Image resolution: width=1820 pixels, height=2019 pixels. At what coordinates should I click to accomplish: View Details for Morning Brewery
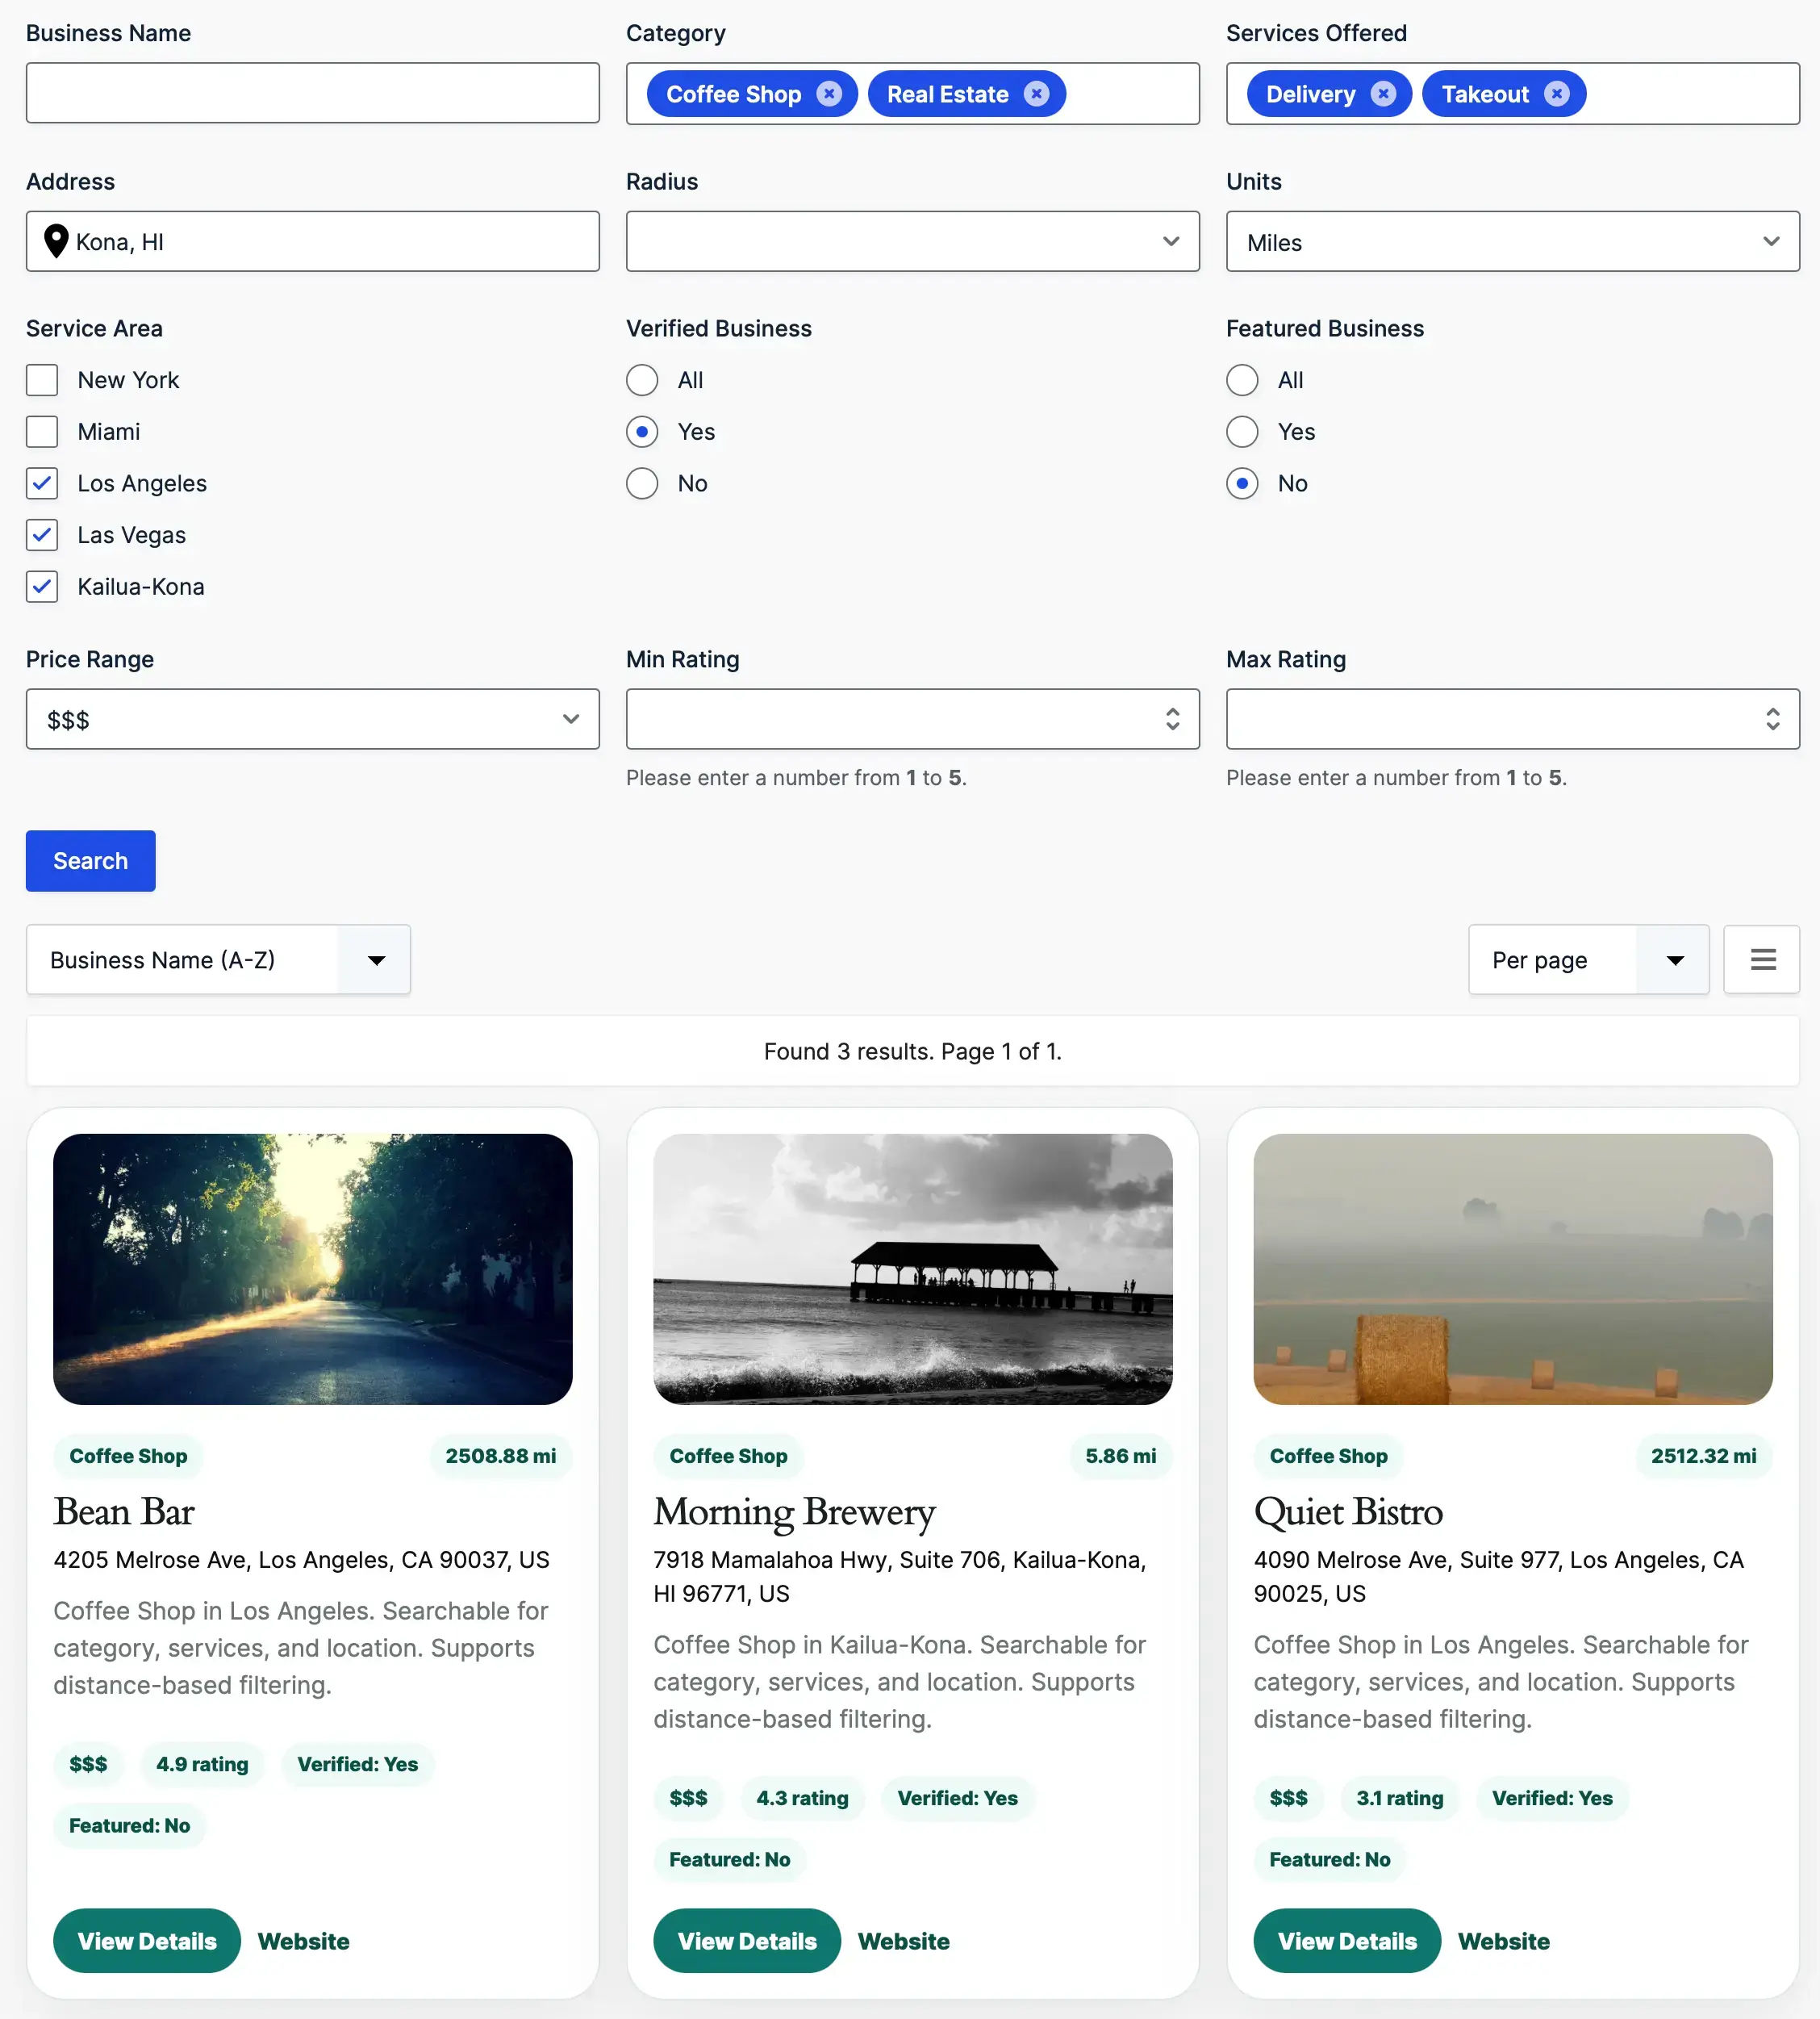[x=747, y=1941]
